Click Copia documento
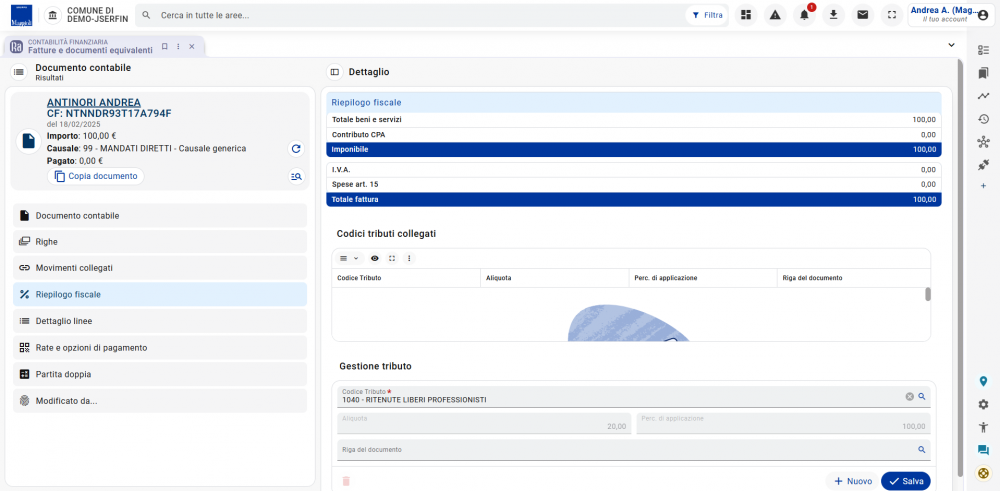Image resolution: width=1000 pixels, height=491 pixels. [96, 177]
